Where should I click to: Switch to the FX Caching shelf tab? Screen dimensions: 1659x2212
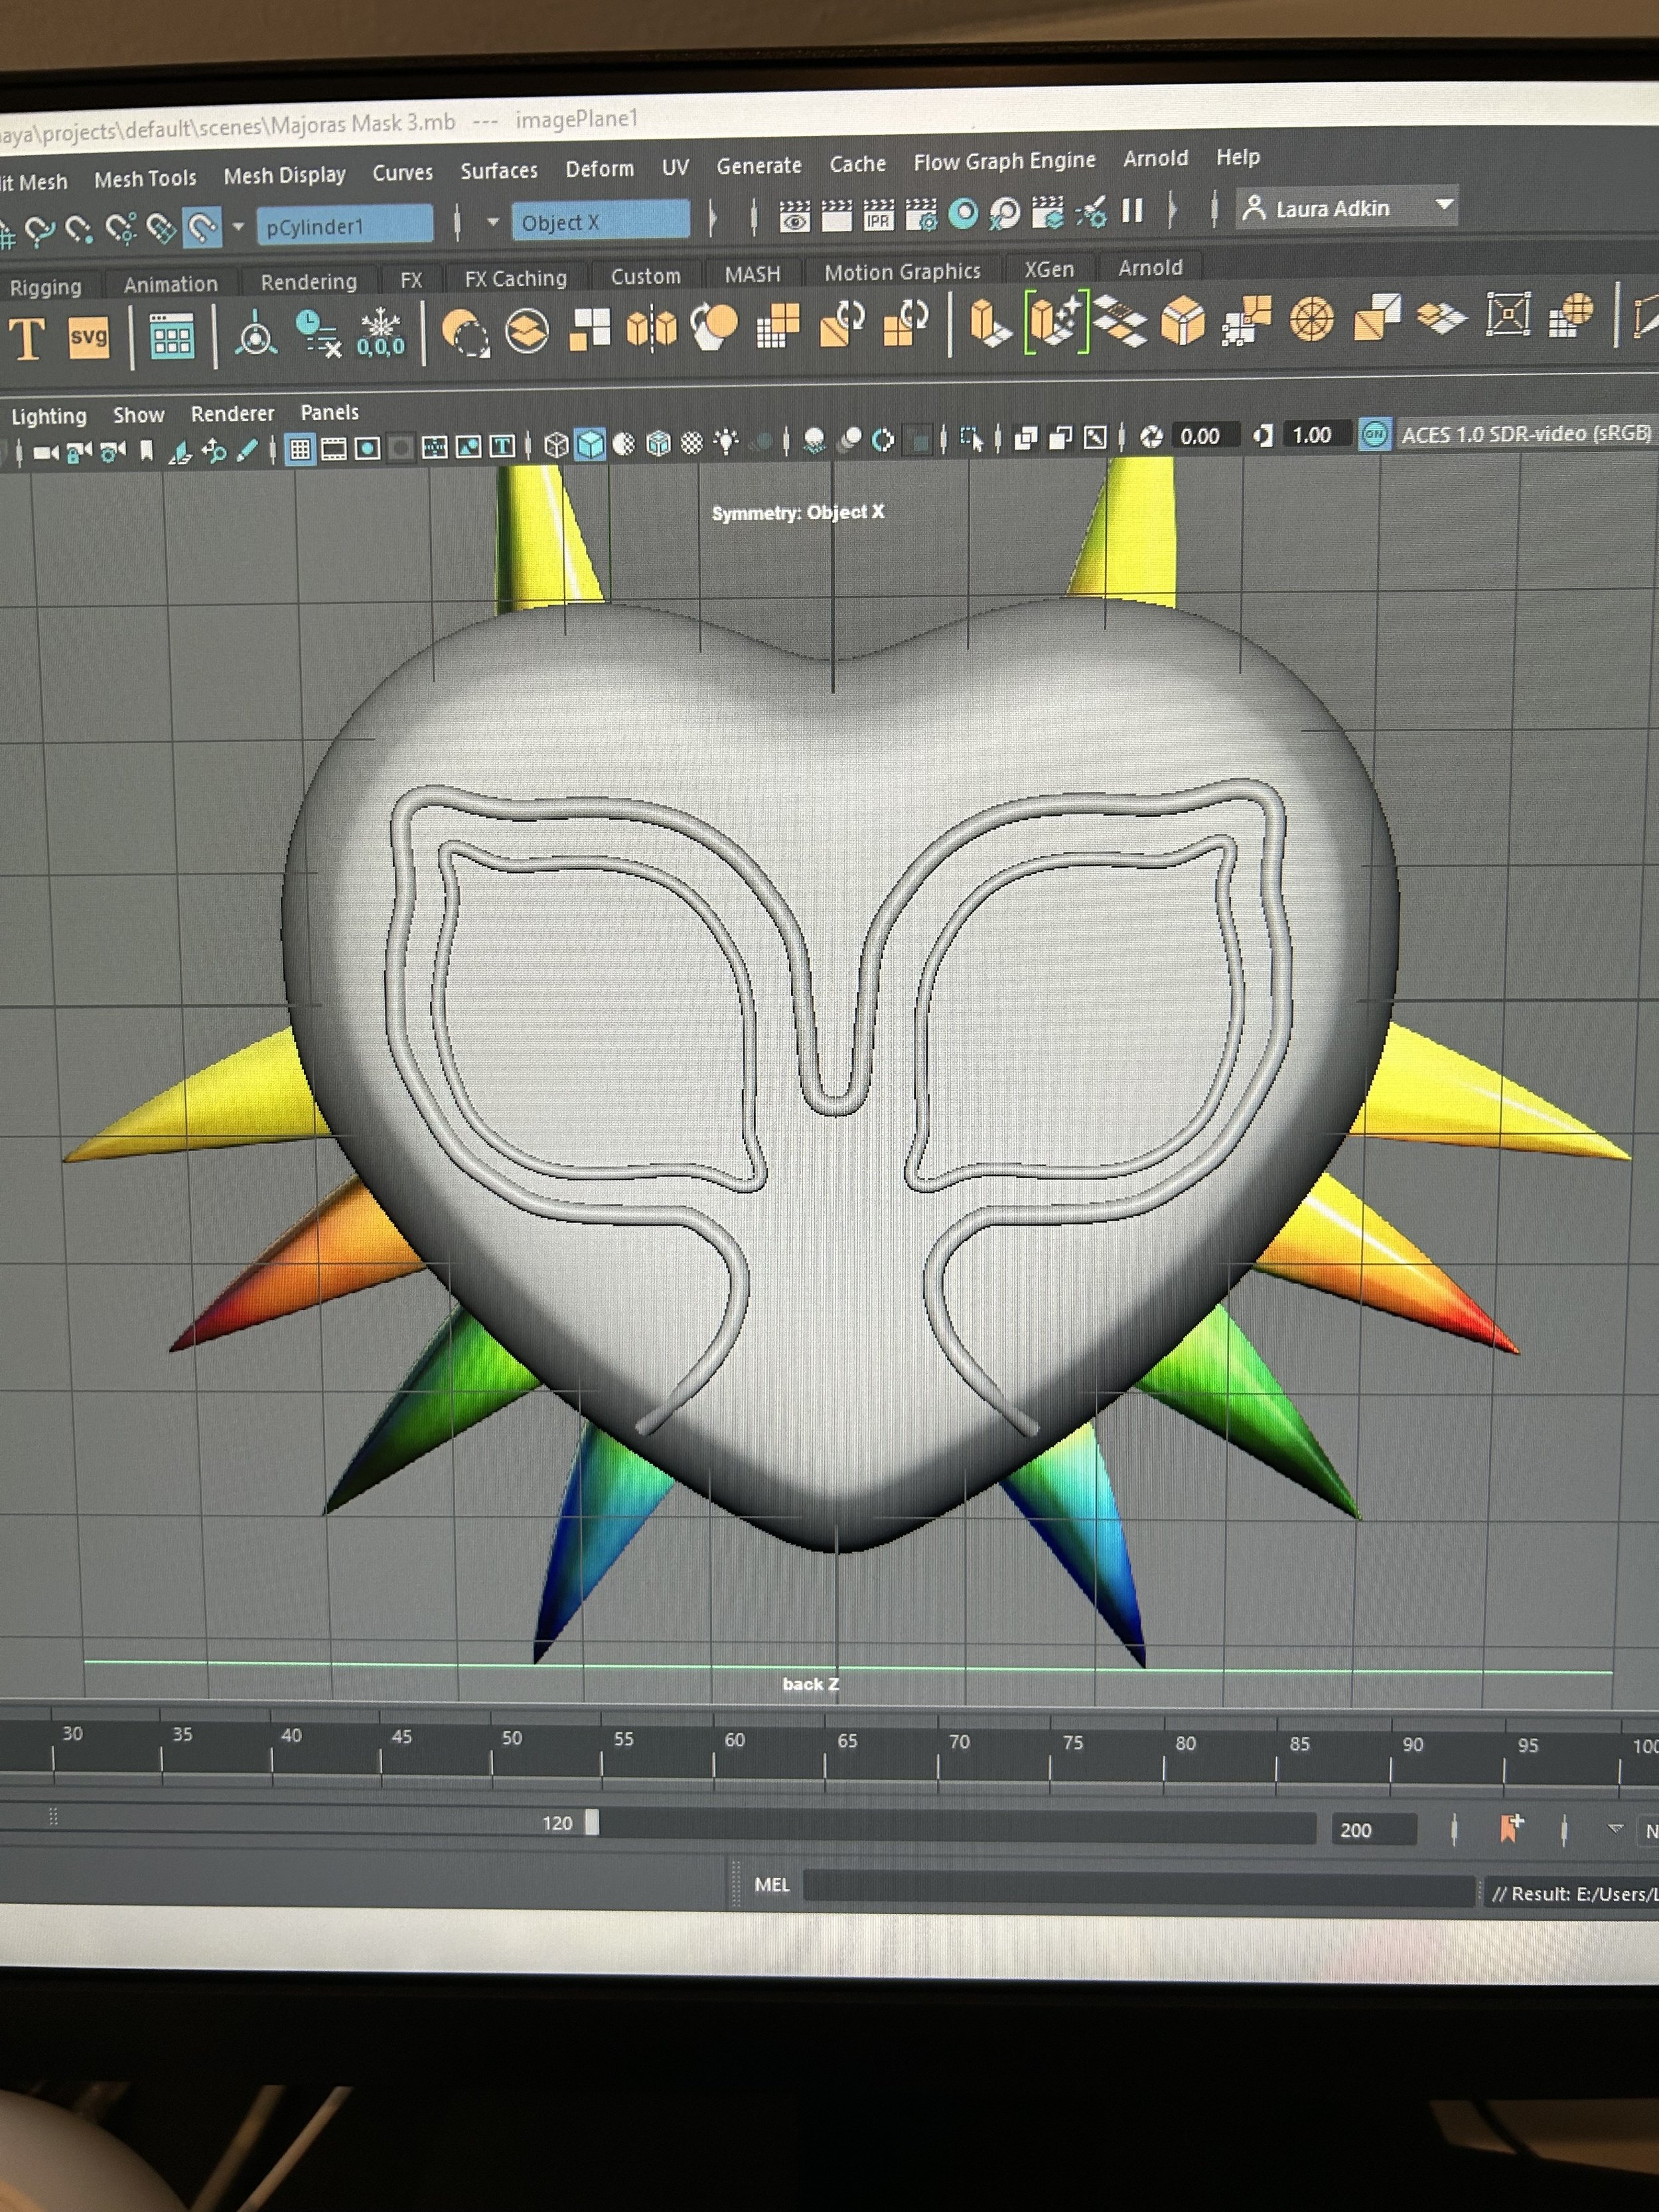[515, 278]
